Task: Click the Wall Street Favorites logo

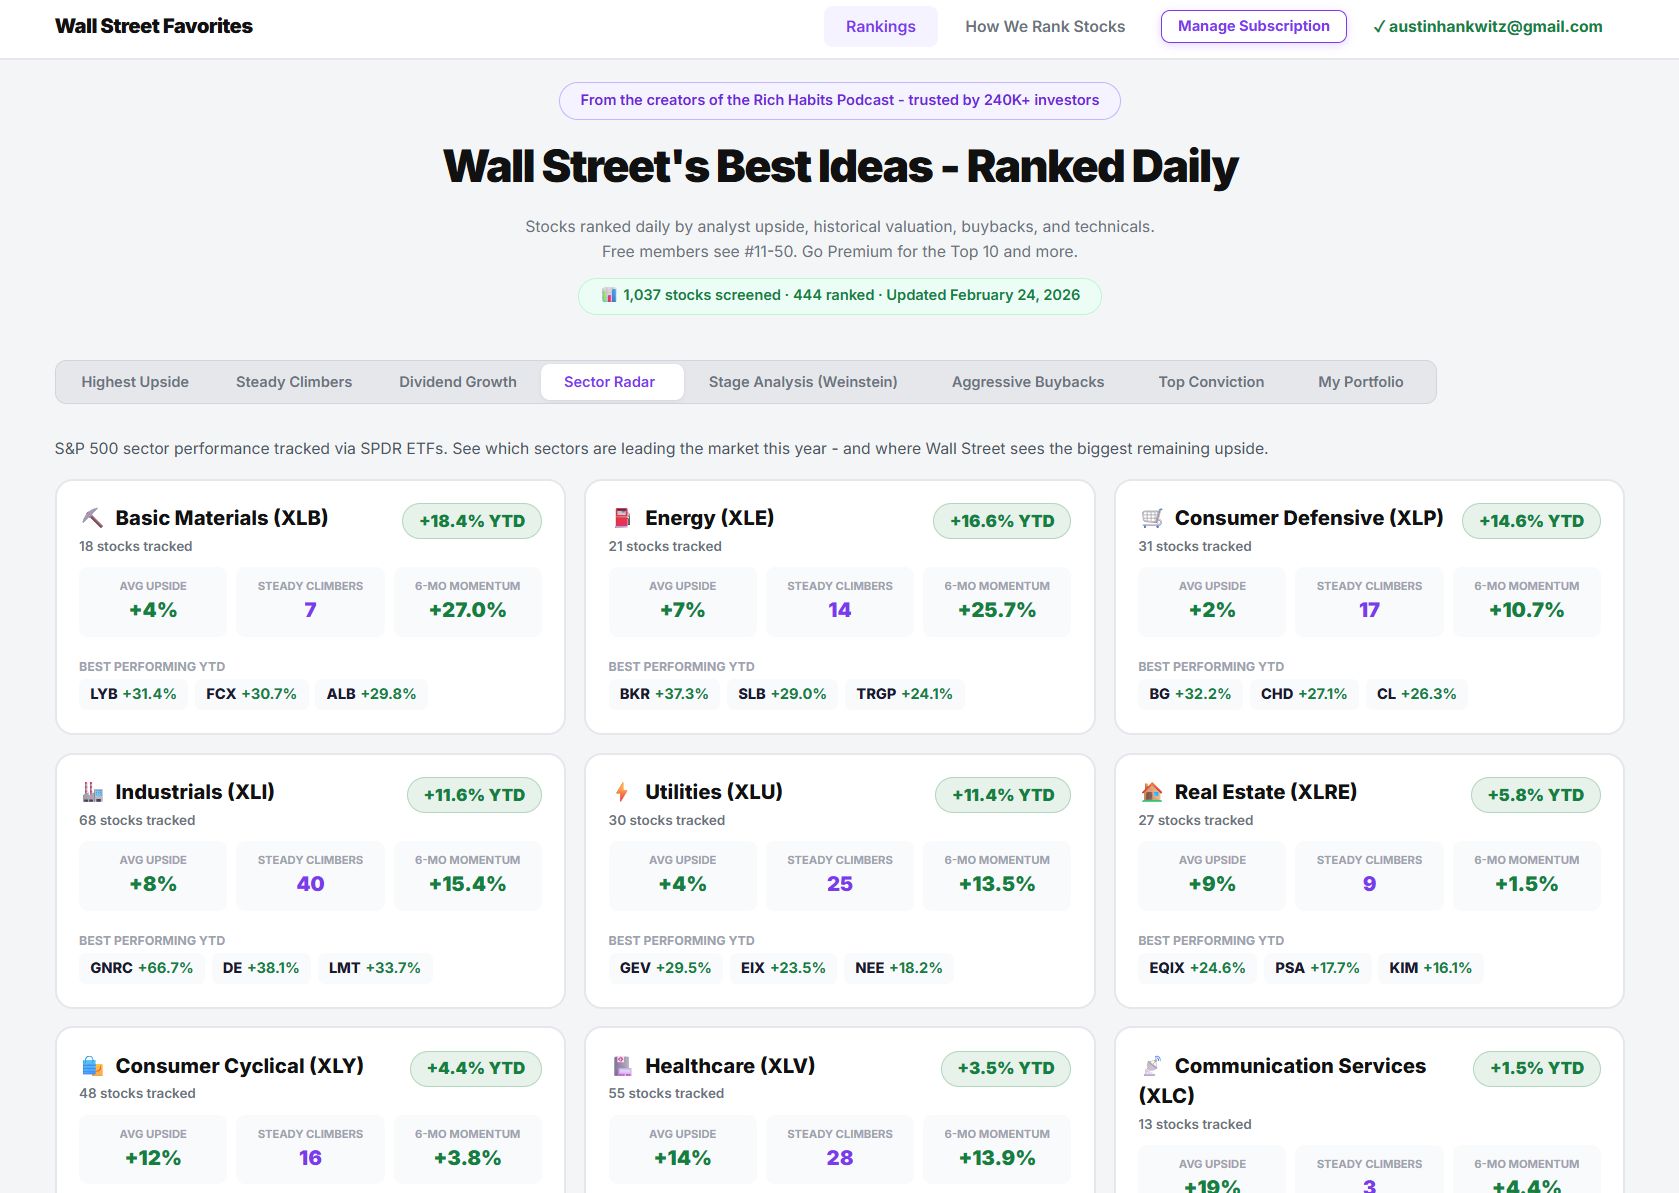Action: click(154, 26)
